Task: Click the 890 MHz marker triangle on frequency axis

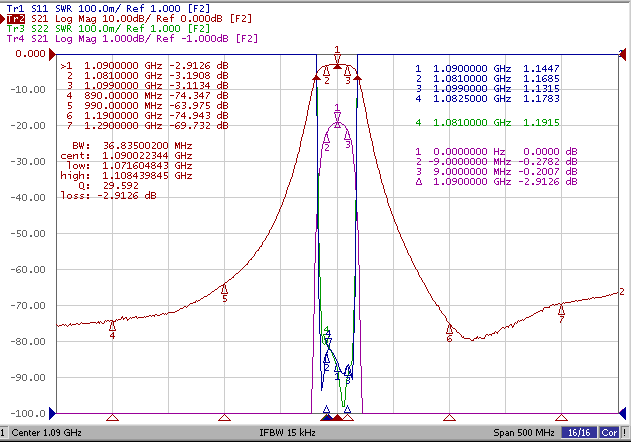Action: click(112, 417)
